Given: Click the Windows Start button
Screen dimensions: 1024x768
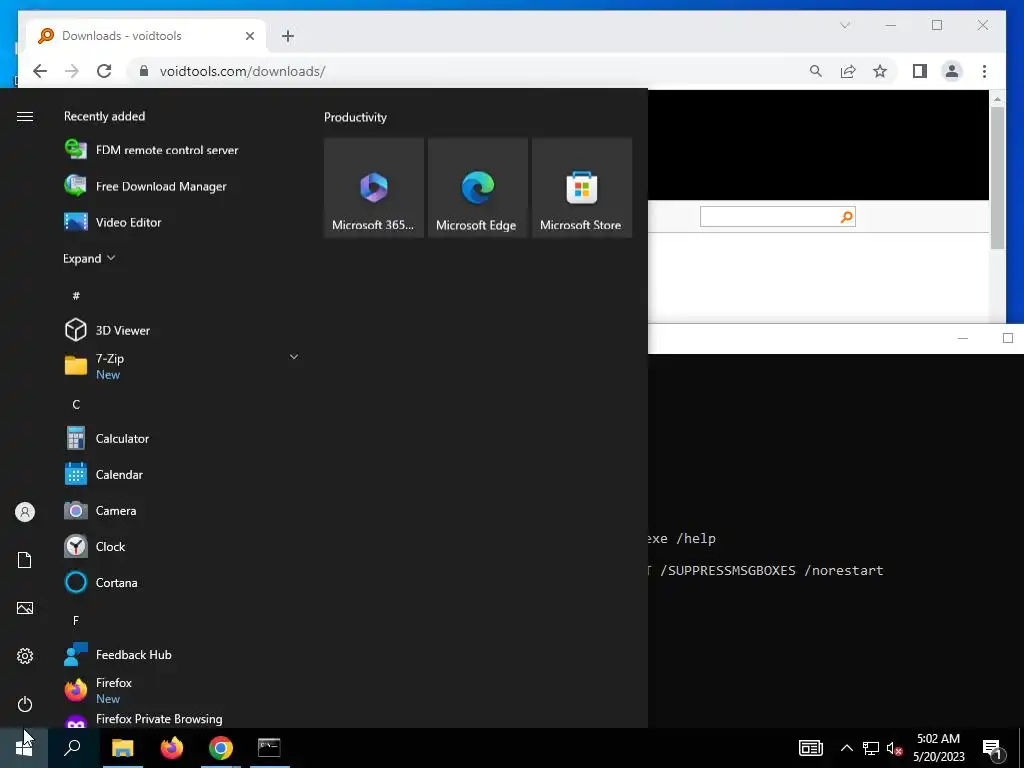Looking at the screenshot, I should click(x=24, y=748).
